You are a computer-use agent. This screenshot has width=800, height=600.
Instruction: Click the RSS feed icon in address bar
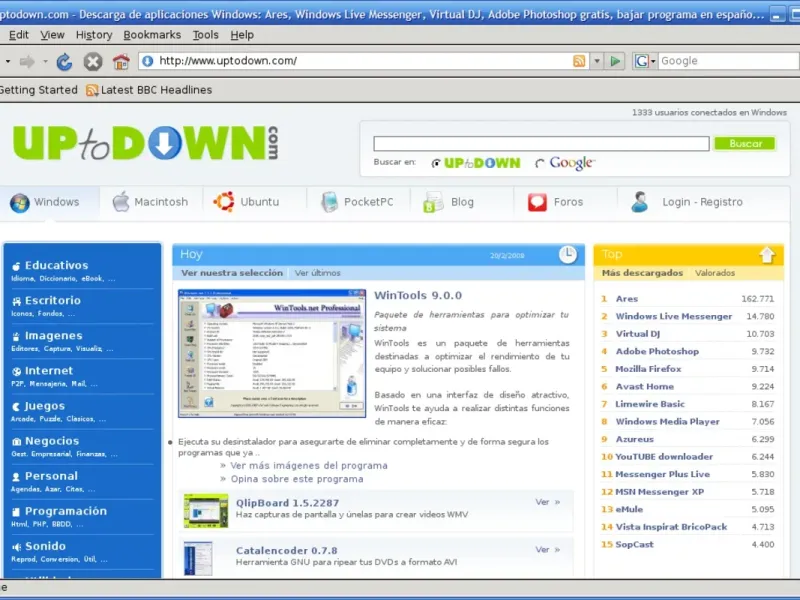(579, 61)
